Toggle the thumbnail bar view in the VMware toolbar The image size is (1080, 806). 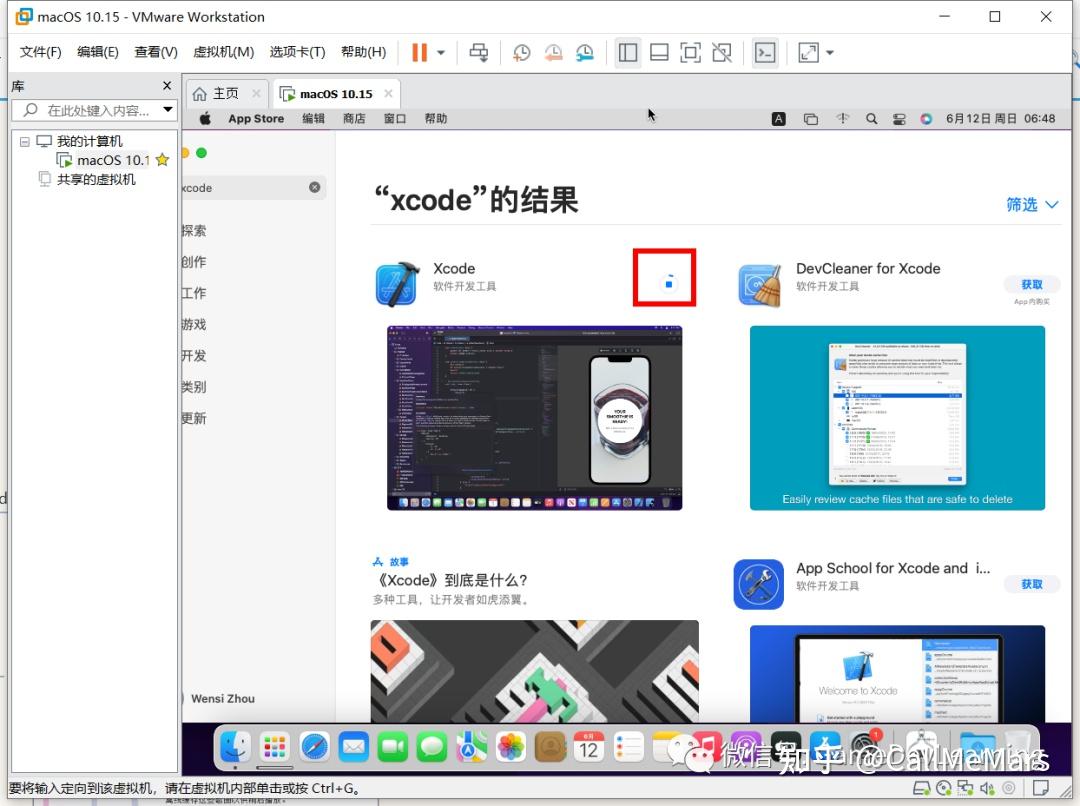pos(659,52)
